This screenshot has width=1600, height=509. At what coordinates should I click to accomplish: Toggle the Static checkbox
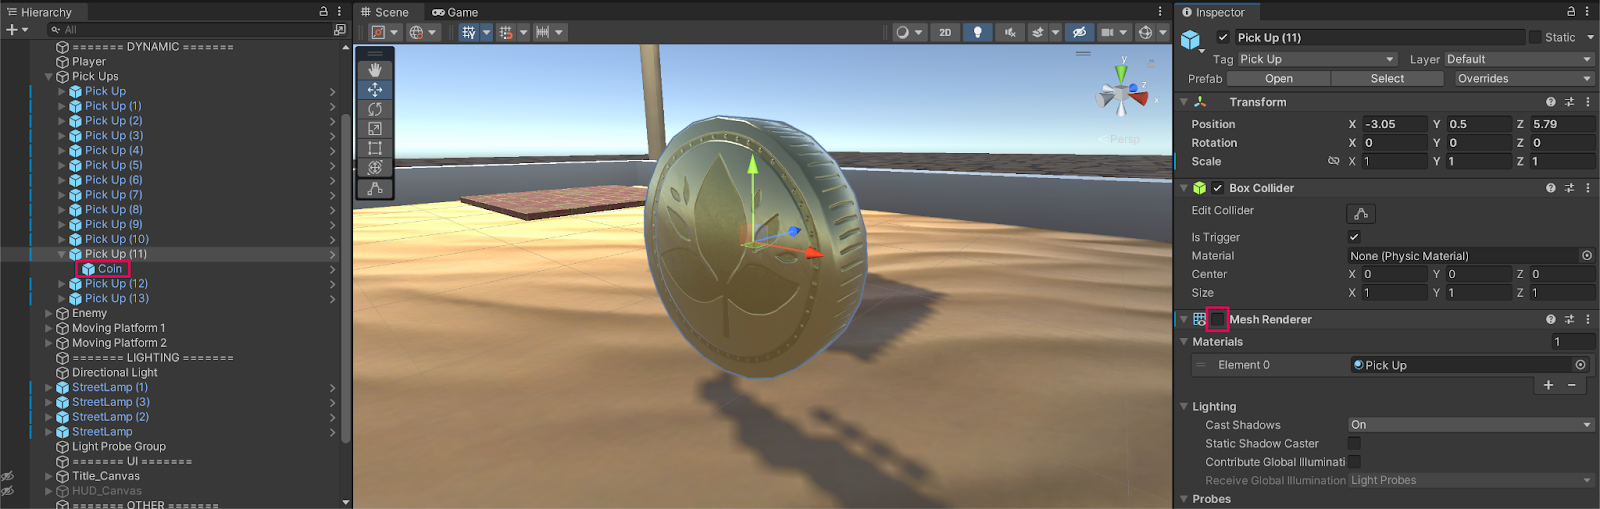[x=1535, y=37]
